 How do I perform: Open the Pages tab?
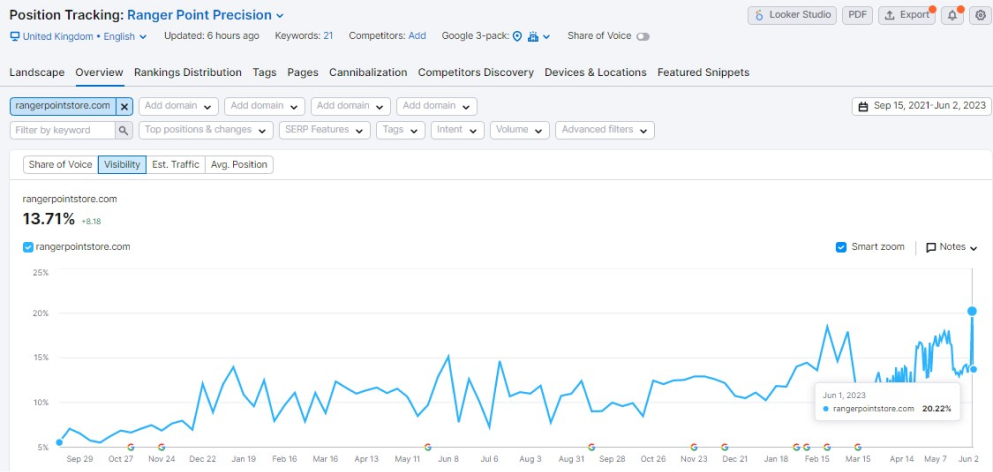(303, 72)
